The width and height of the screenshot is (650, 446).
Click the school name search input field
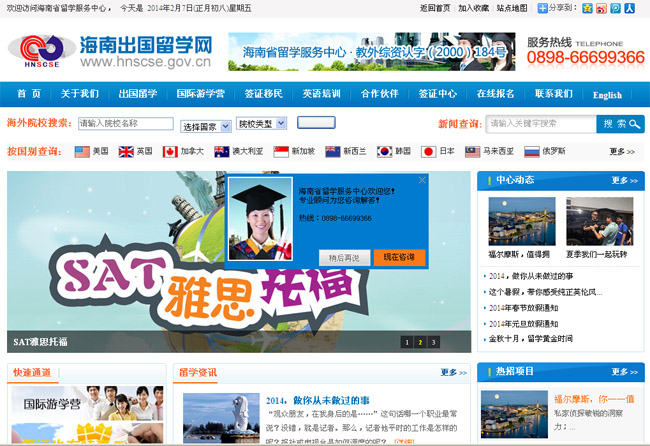click(125, 124)
